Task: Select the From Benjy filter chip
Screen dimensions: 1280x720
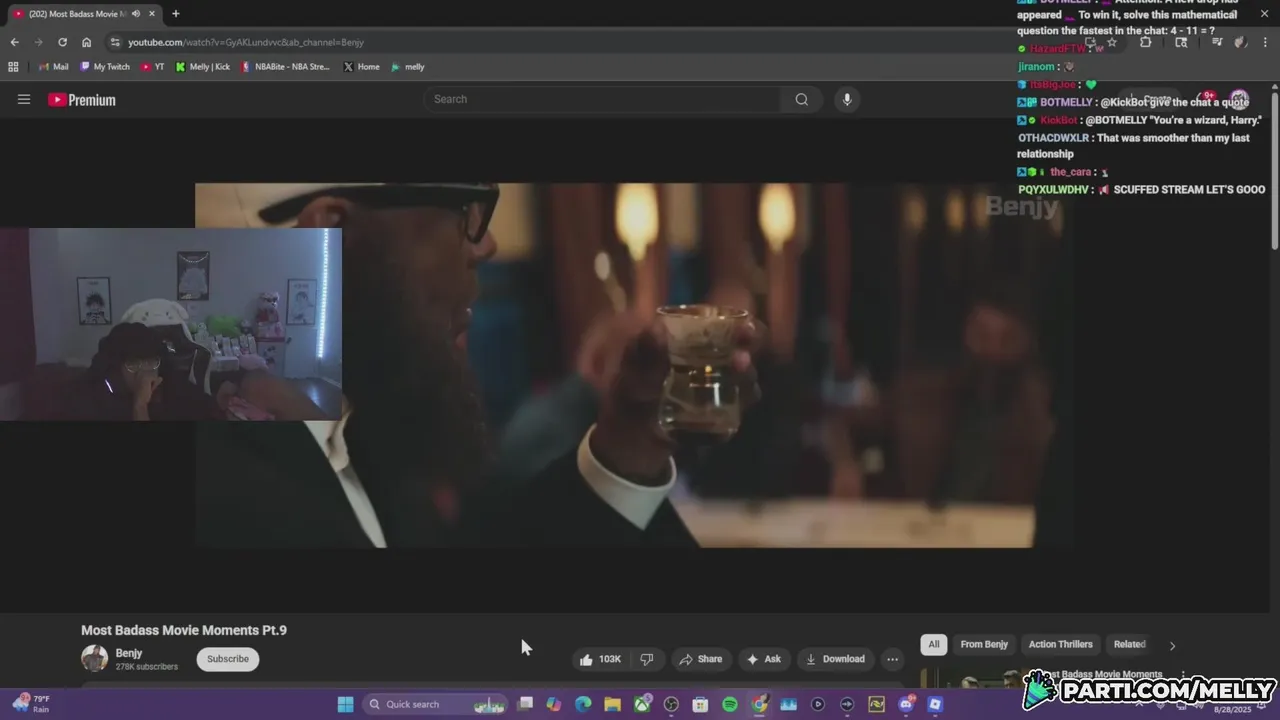Action: point(984,644)
